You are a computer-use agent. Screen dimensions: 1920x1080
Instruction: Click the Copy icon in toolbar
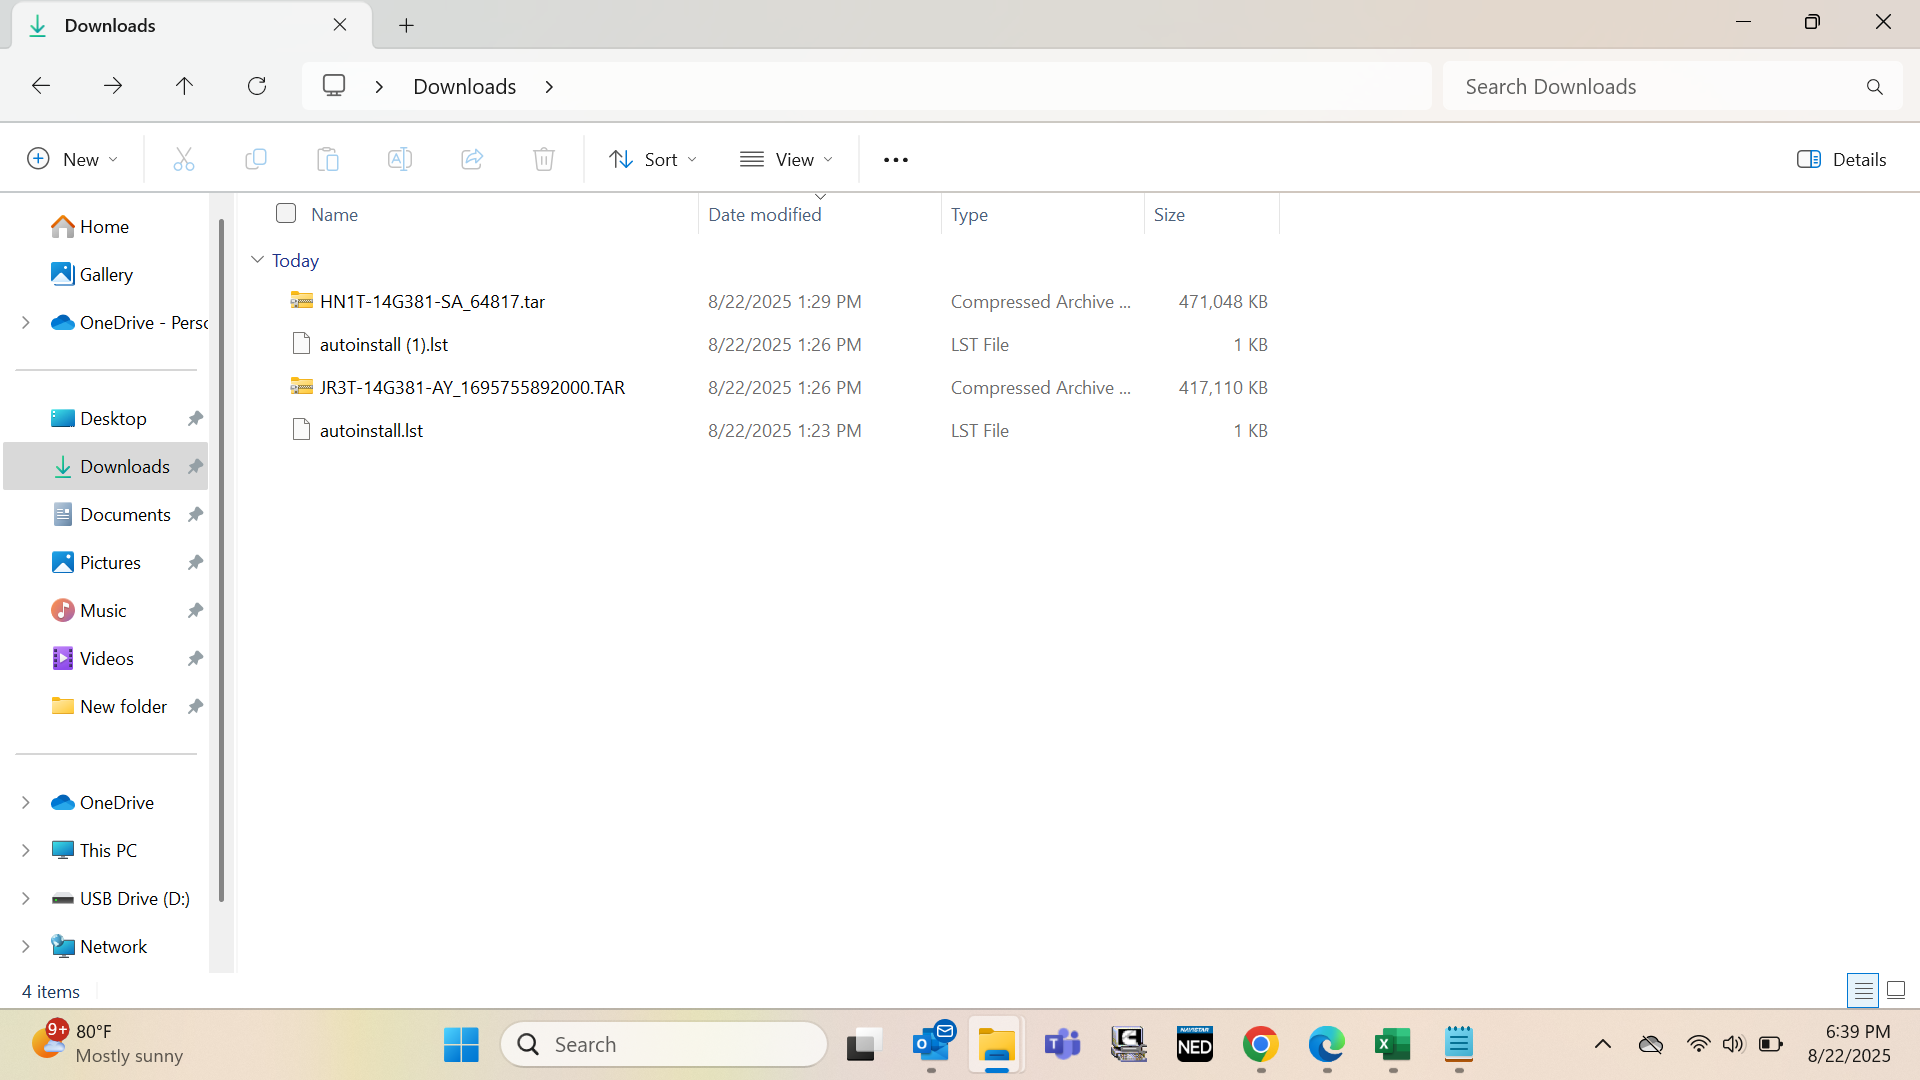pyautogui.click(x=256, y=159)
